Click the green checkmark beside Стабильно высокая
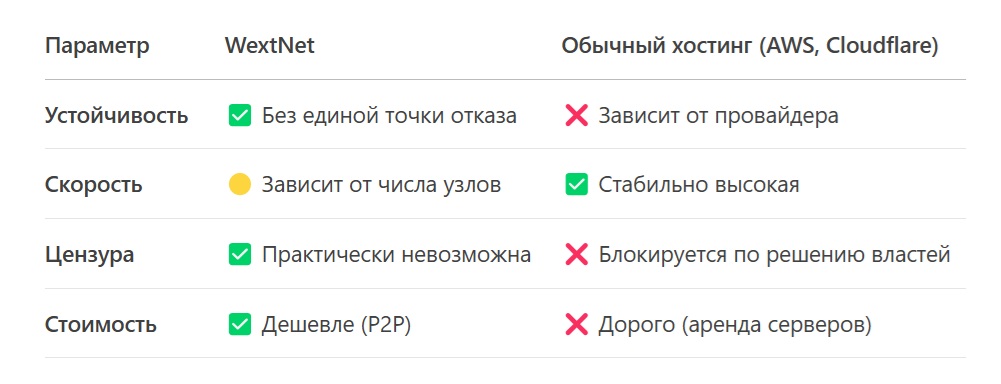 click(x=576, y=185)
